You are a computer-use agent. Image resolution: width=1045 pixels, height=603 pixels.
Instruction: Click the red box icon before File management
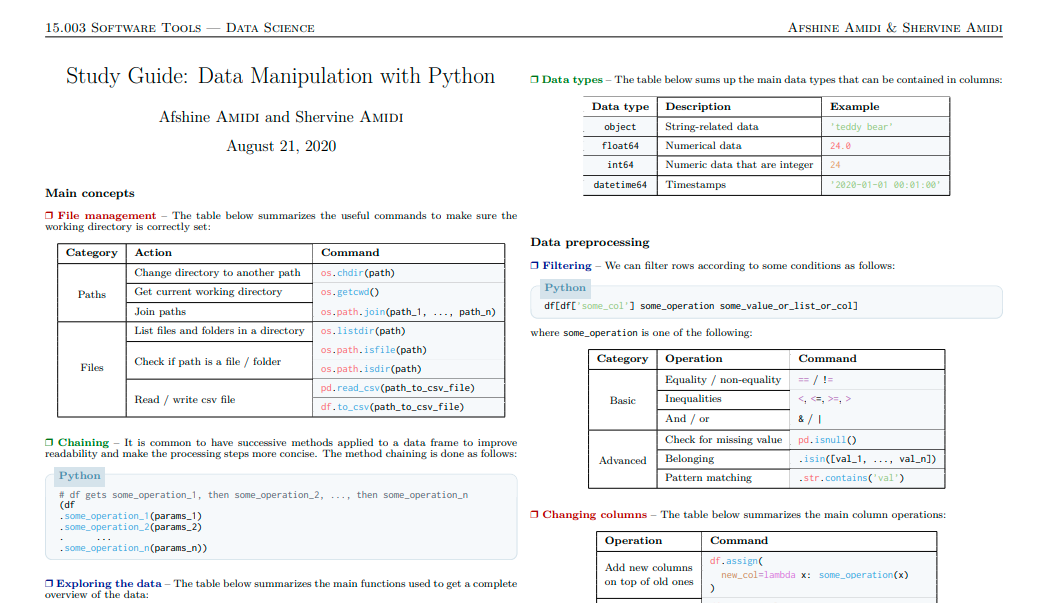pos(49,216)
